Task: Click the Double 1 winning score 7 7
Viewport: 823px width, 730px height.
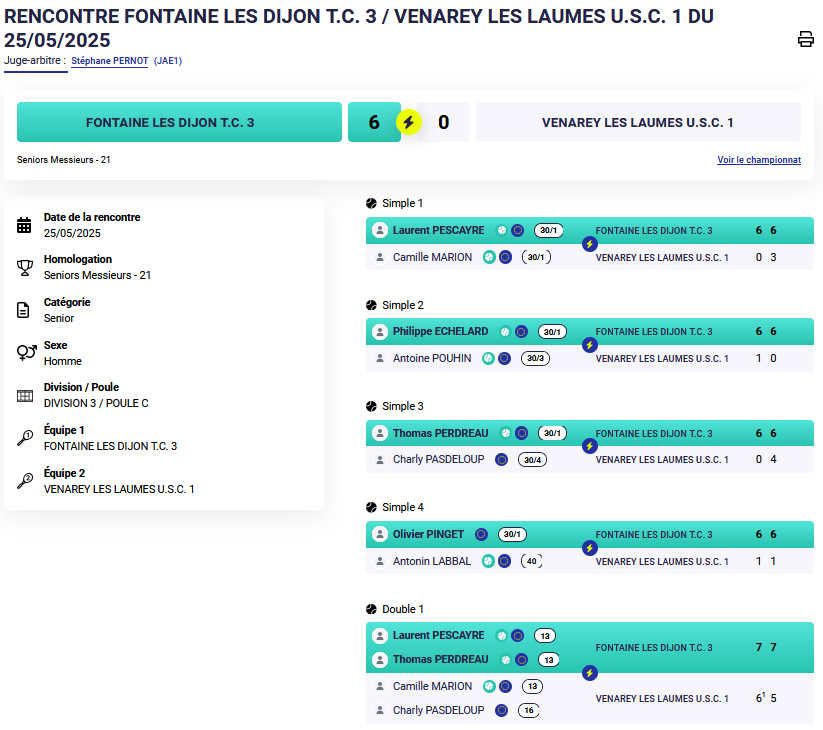Action: [x=766, y=647]
